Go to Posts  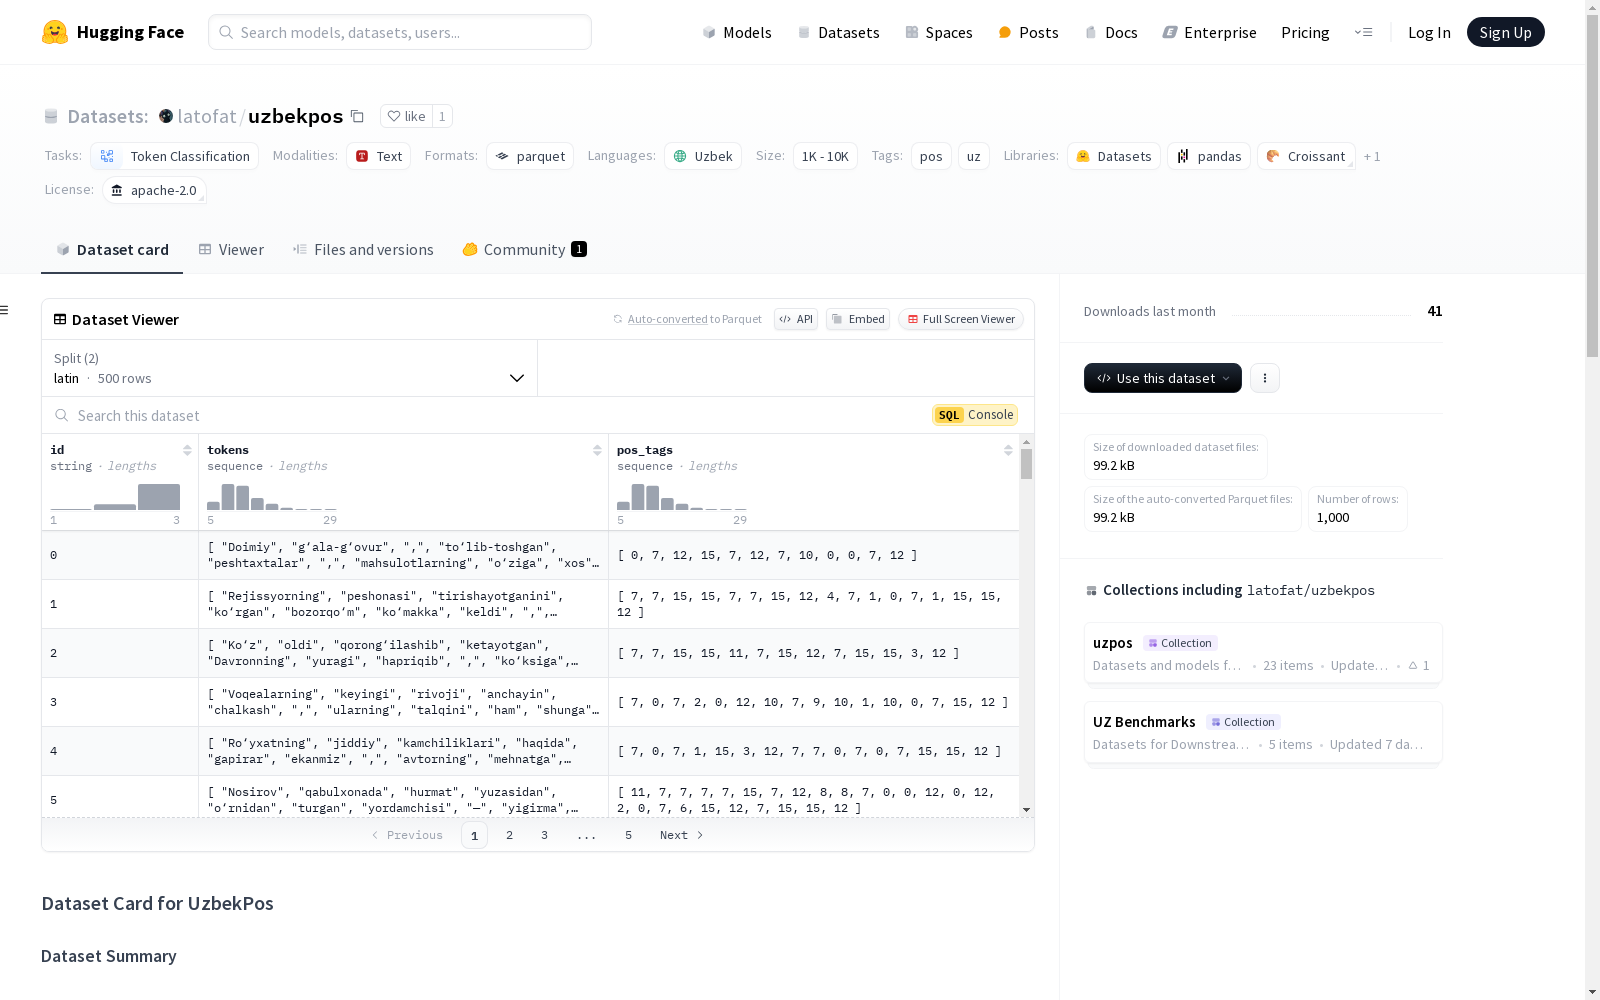(1028, 32)
